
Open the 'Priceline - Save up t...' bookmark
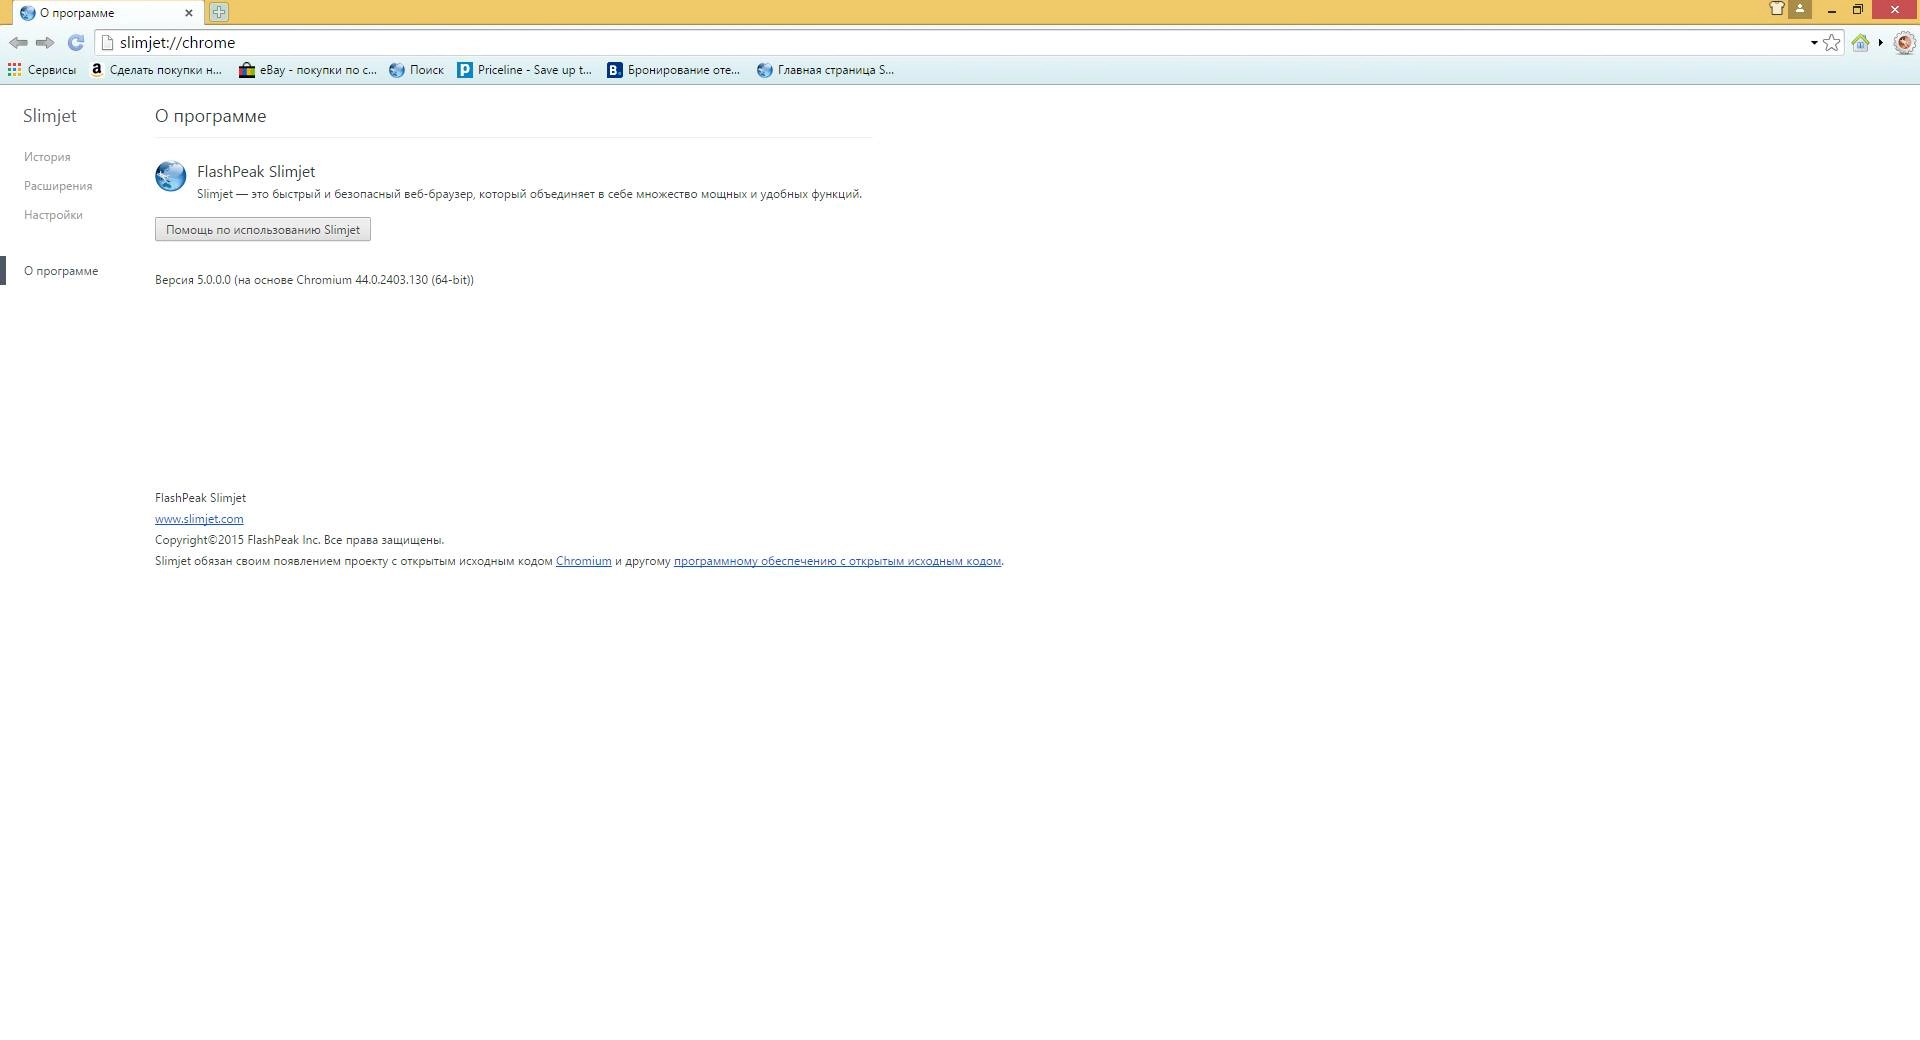(x=525, y=70)
